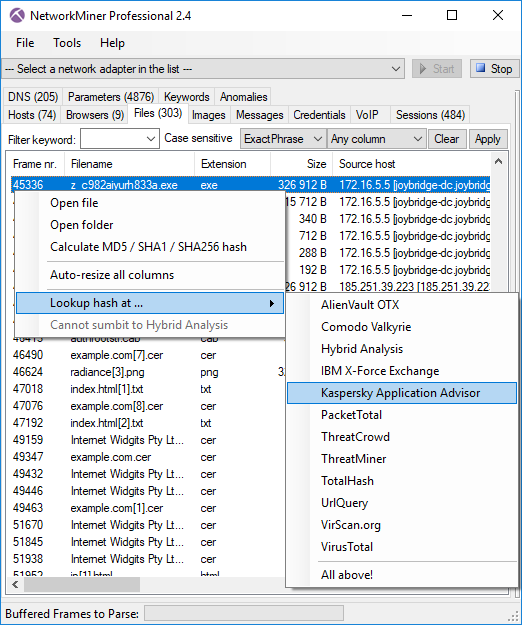This screenshot has height=625, width=522.
Task: Select the index.html[2].txt row
Action: [x=148, y=423]
